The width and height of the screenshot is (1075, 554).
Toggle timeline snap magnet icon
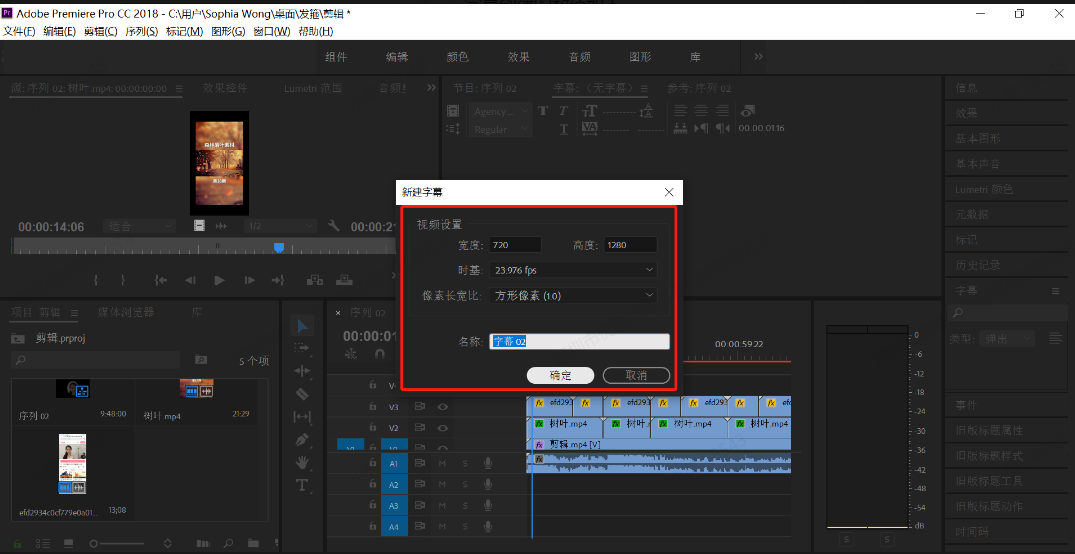pyautogui.click(x=379, y=354)
